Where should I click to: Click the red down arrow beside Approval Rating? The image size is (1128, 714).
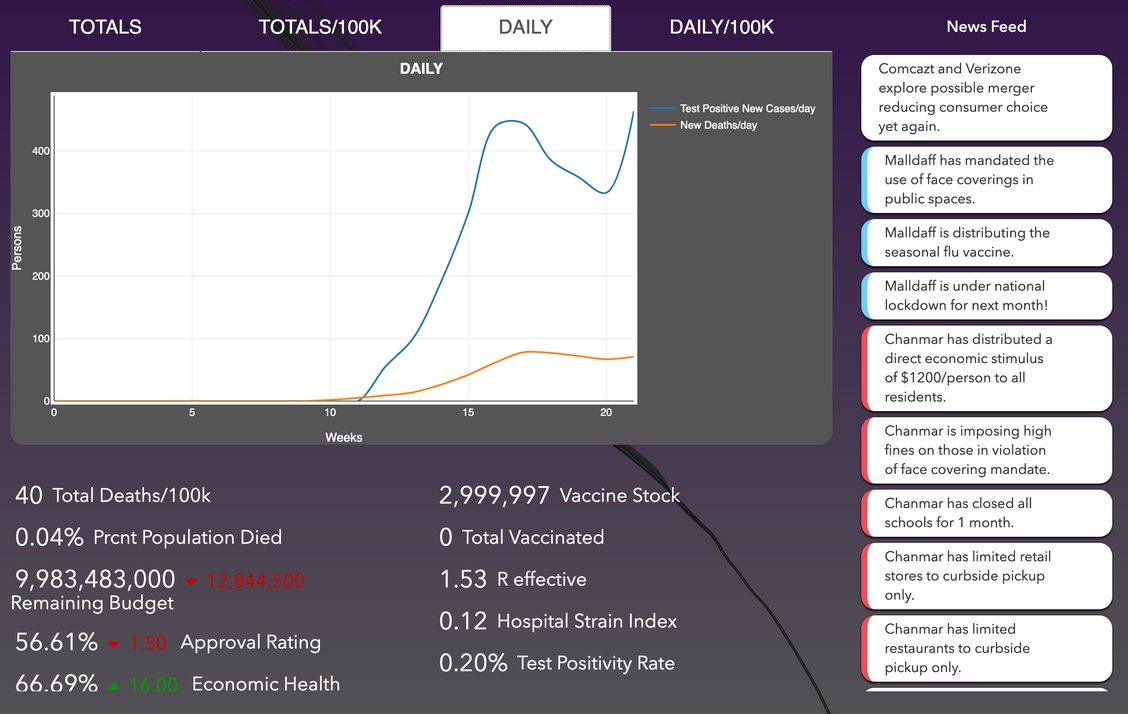[x=113, y=644]
